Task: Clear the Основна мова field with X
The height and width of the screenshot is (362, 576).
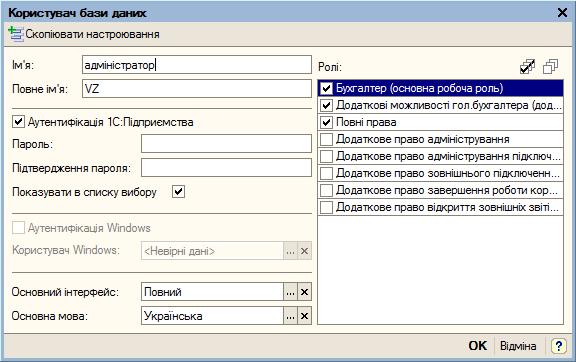Action: coord(304,316)
